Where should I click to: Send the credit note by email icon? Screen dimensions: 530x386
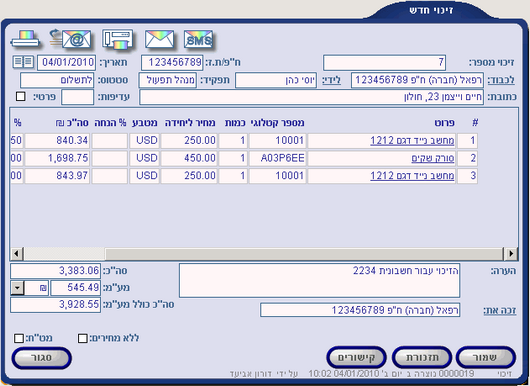pos(71,39)
